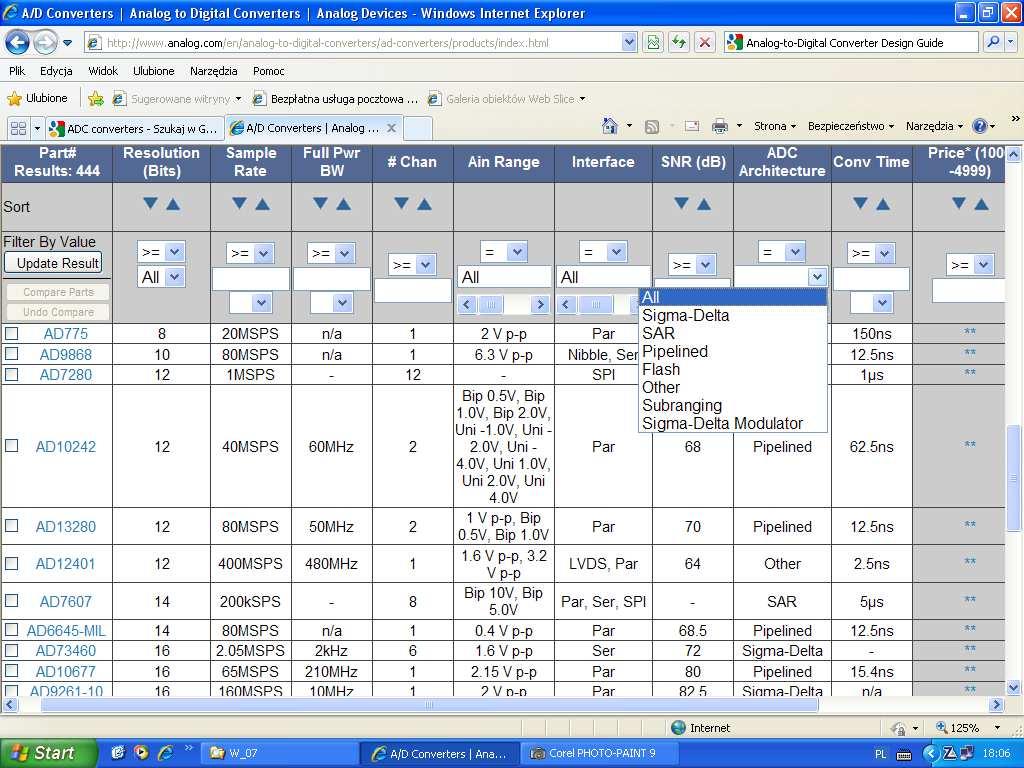The image size is (1024, 768).
Task: Open the AD7607 part link
Action: pyautogui.click(x=65, y=601)
